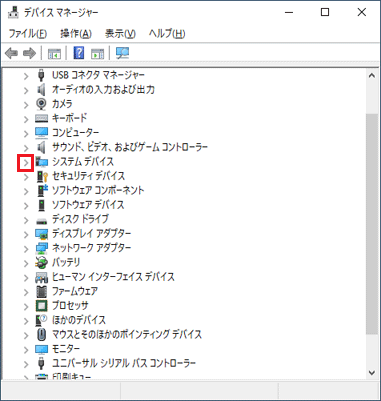The image size is (381, 401).
Task: Expand the USB コネクタ マネージャー node
Action: (26, 76)
